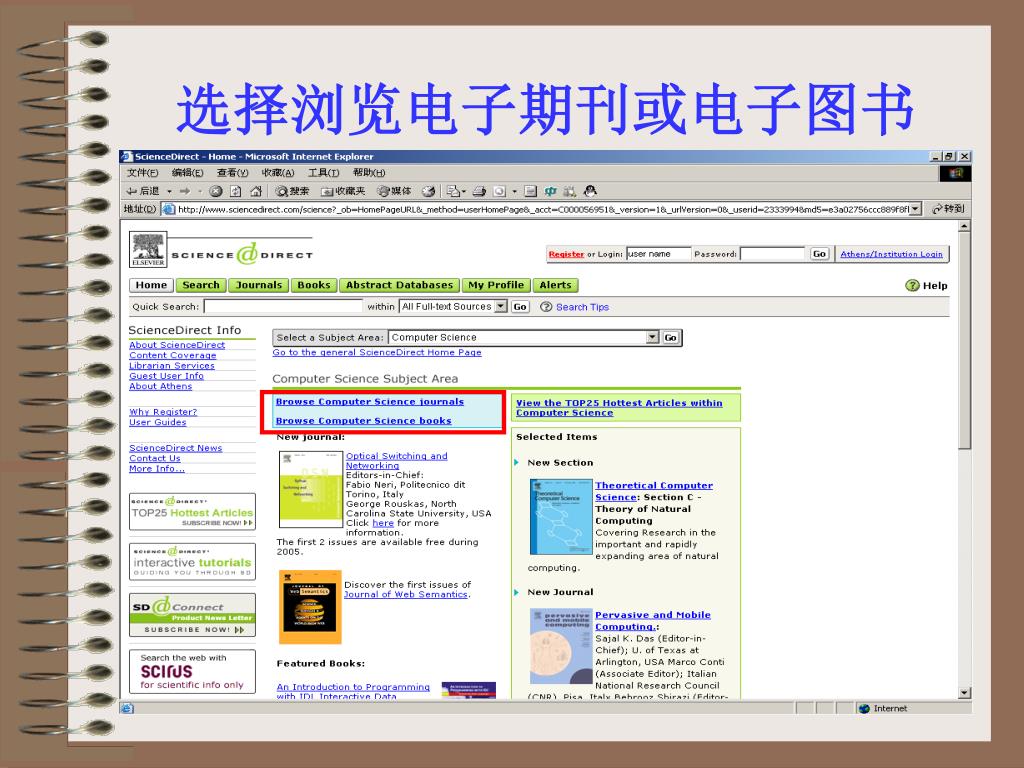
Task: Click Go button beside subject area
Action: click(x=671, y=338)
